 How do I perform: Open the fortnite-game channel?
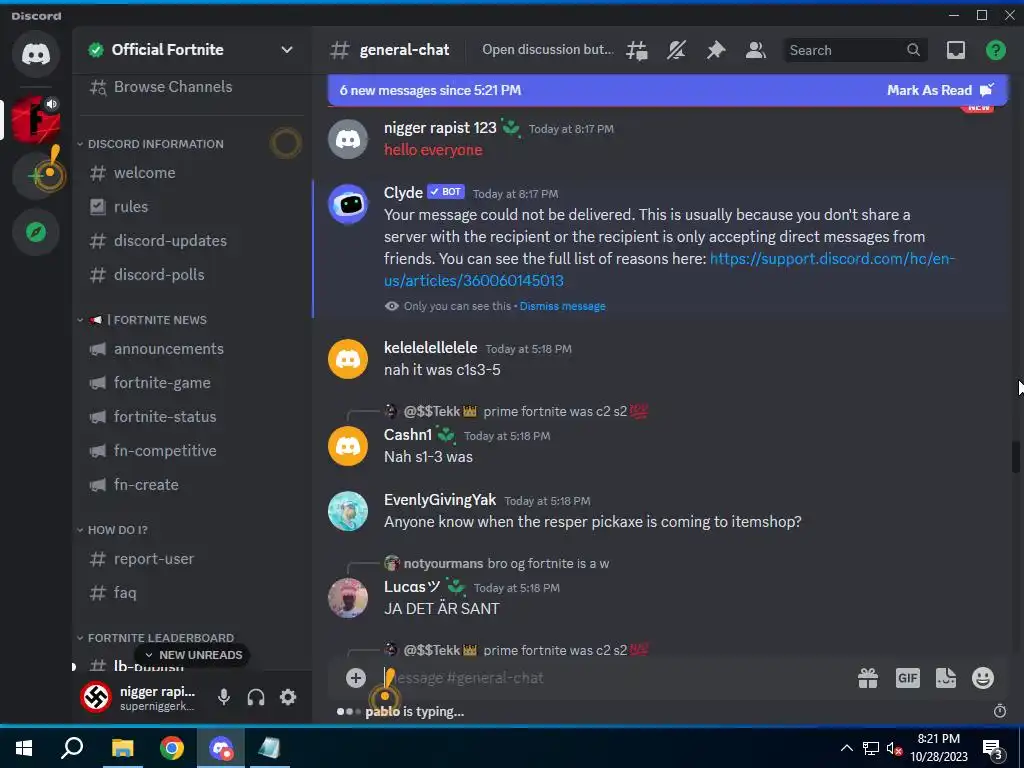[x=192, y=383]
